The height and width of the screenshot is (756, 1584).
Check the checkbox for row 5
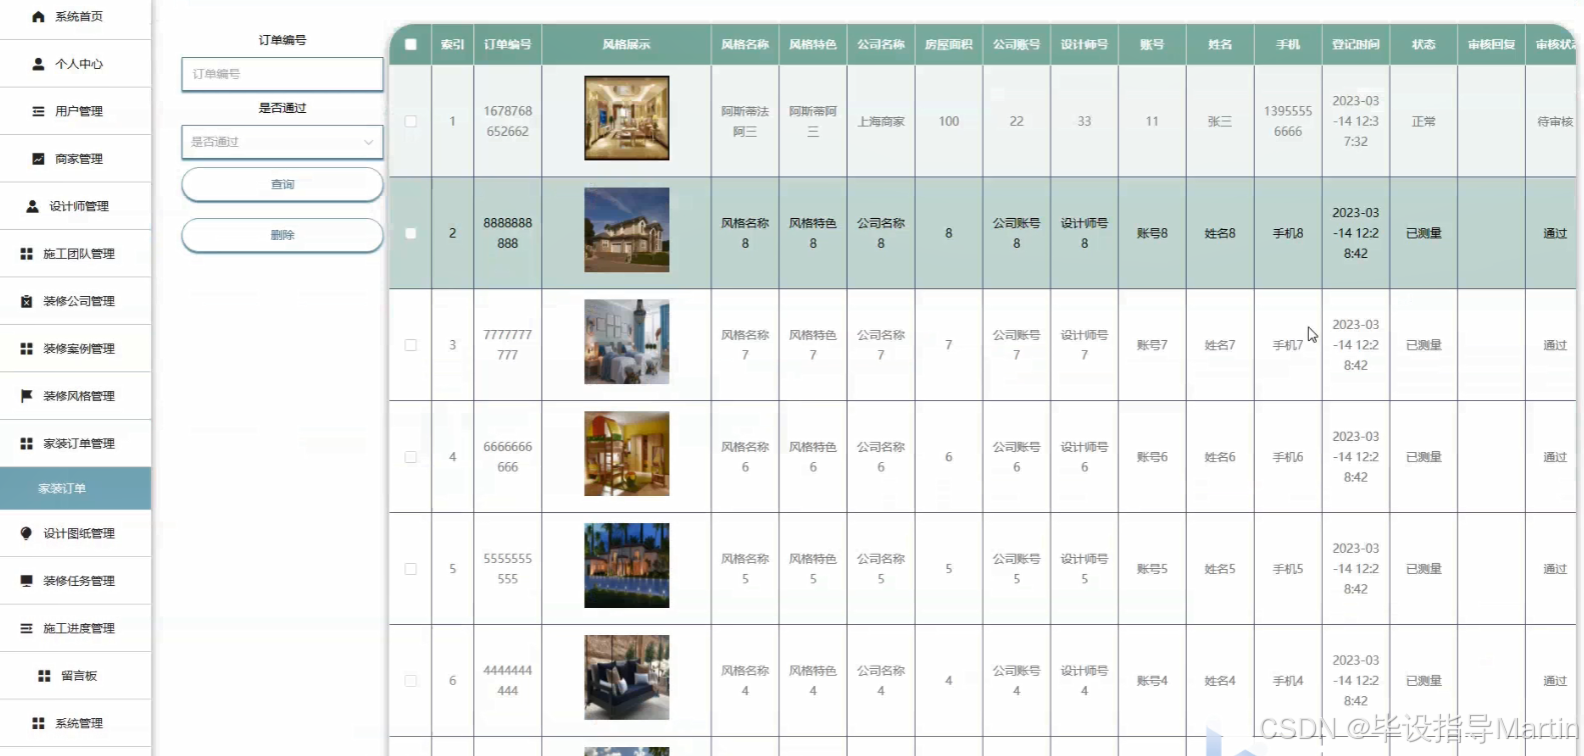coord(411,569)
